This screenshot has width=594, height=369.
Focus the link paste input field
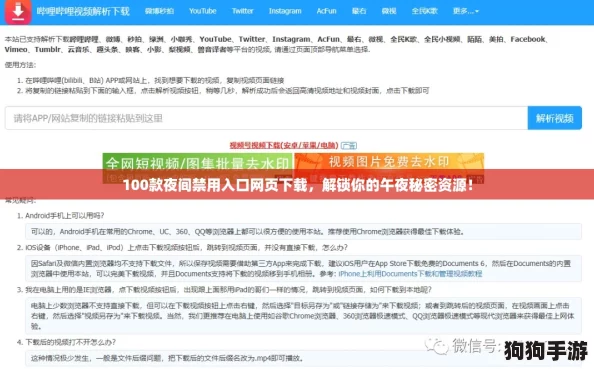(x=266, y=118)
